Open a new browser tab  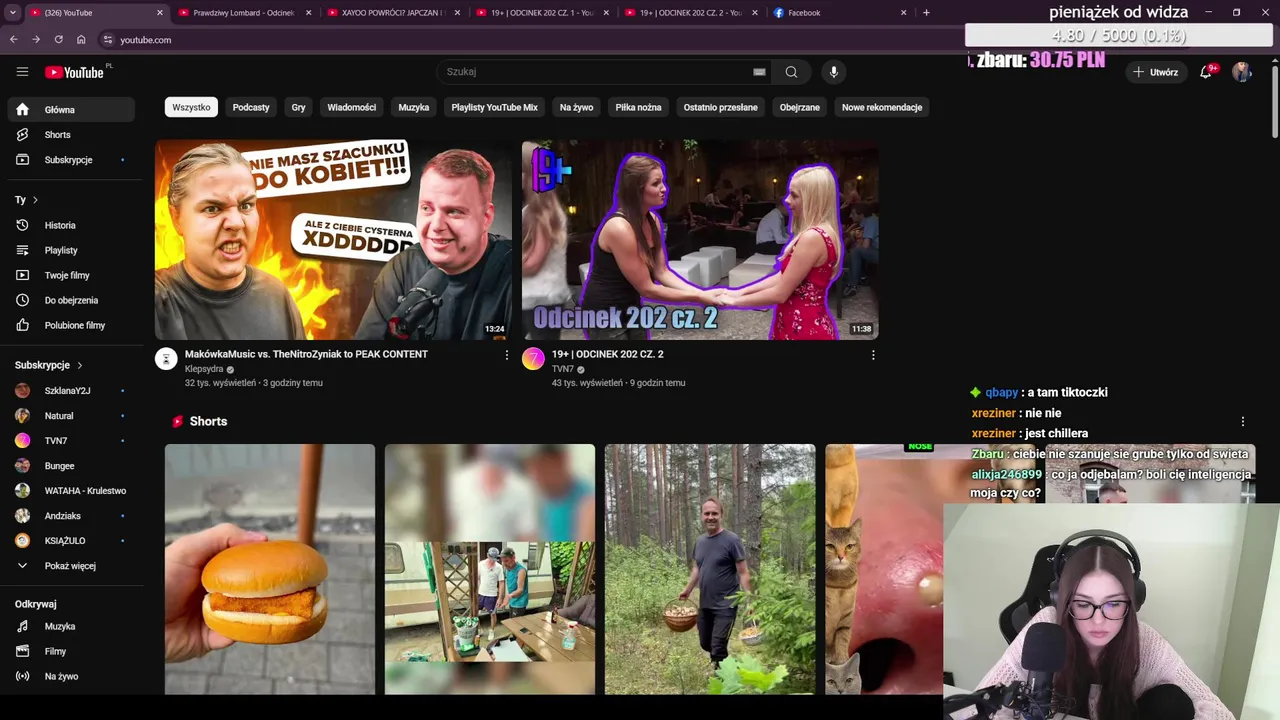coord(926,13)
